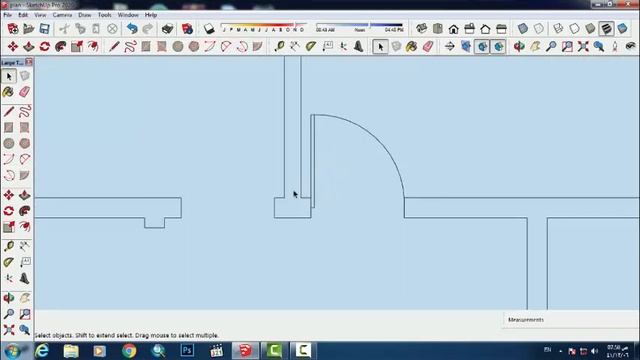Switch to Top view icon
The height and width of the screenshot is (360, 640).
[438, 29]
